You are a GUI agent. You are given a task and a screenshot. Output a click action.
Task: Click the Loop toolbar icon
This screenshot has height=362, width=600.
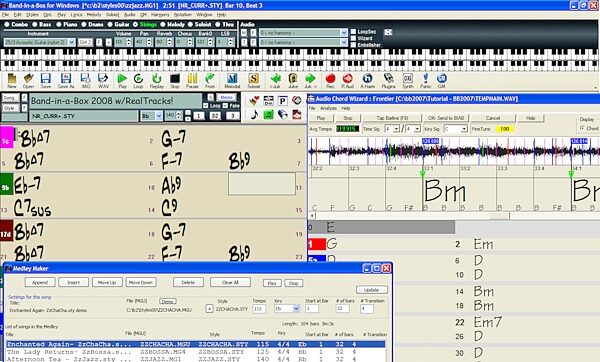pos(138,79)
